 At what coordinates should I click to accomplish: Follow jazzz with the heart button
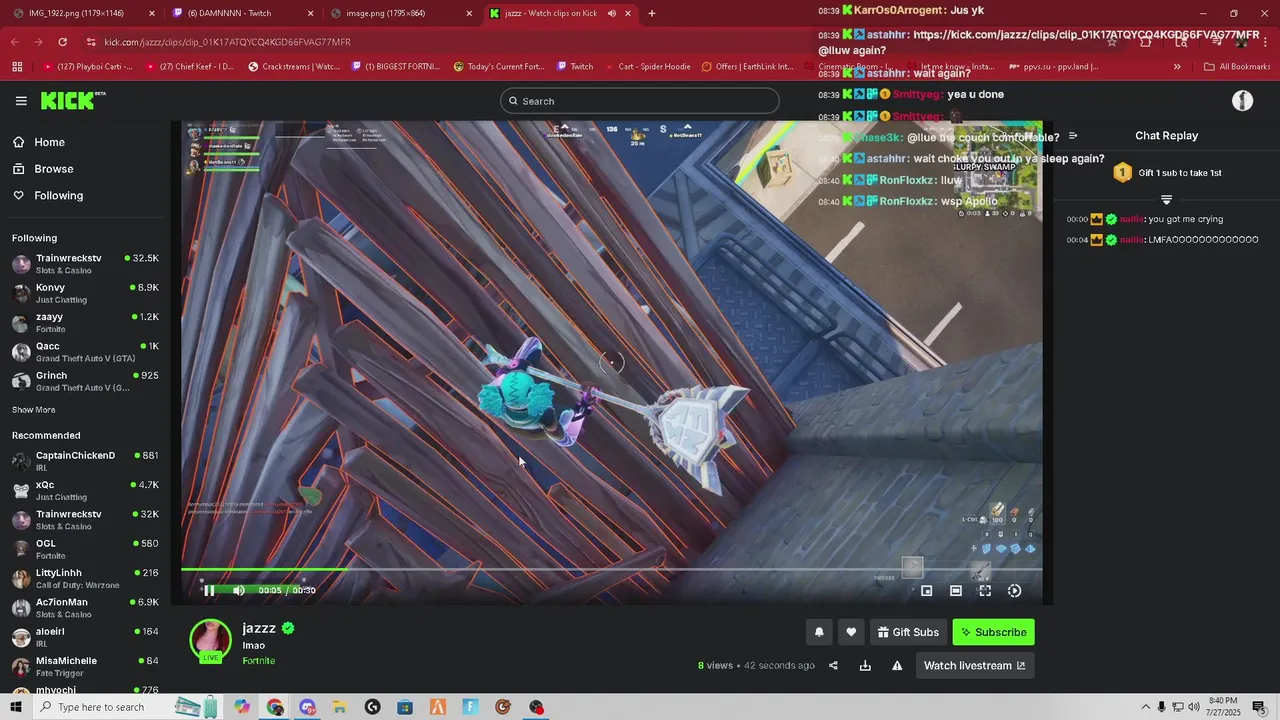851,632
